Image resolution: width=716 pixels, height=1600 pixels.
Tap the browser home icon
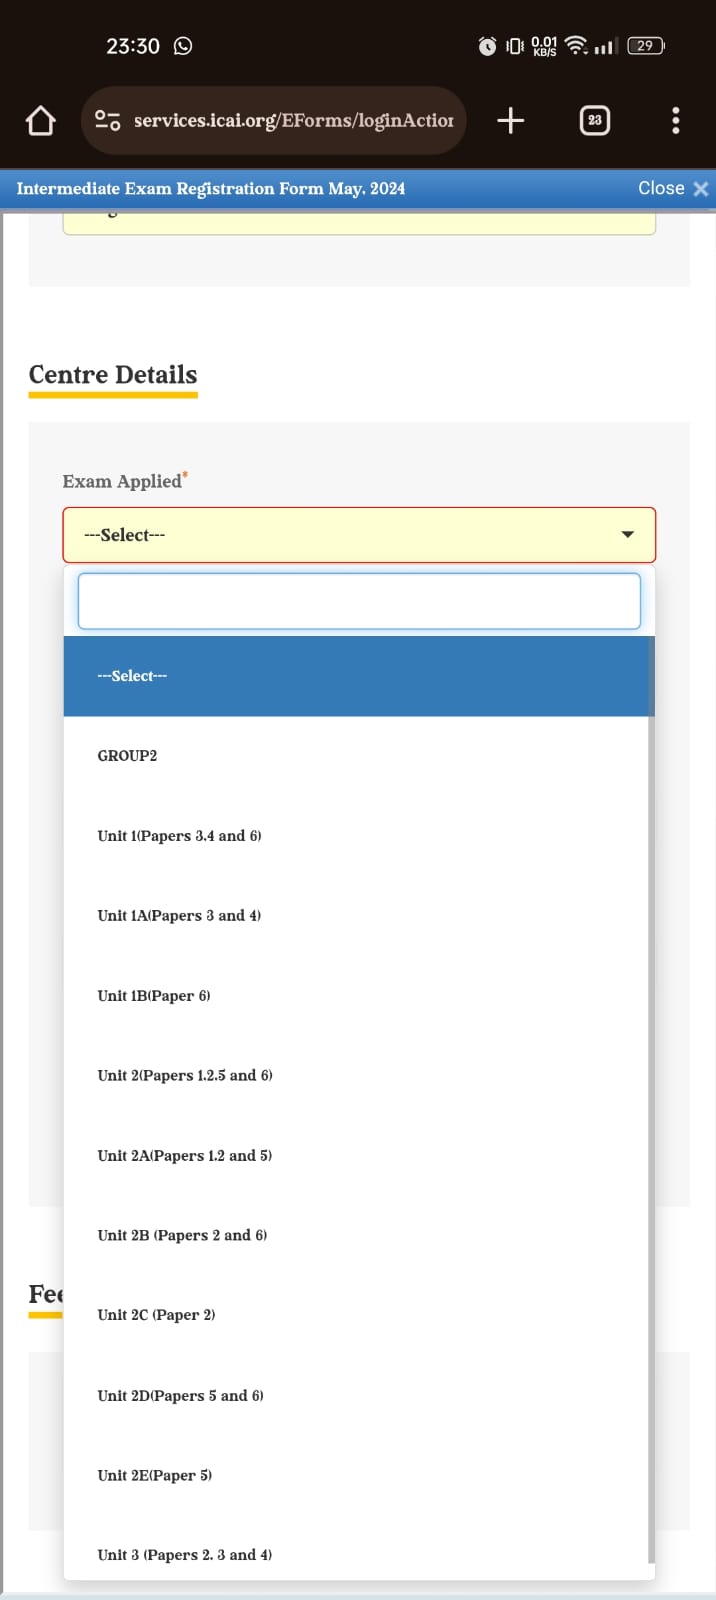pyautogui.click(x=40, y=121)
